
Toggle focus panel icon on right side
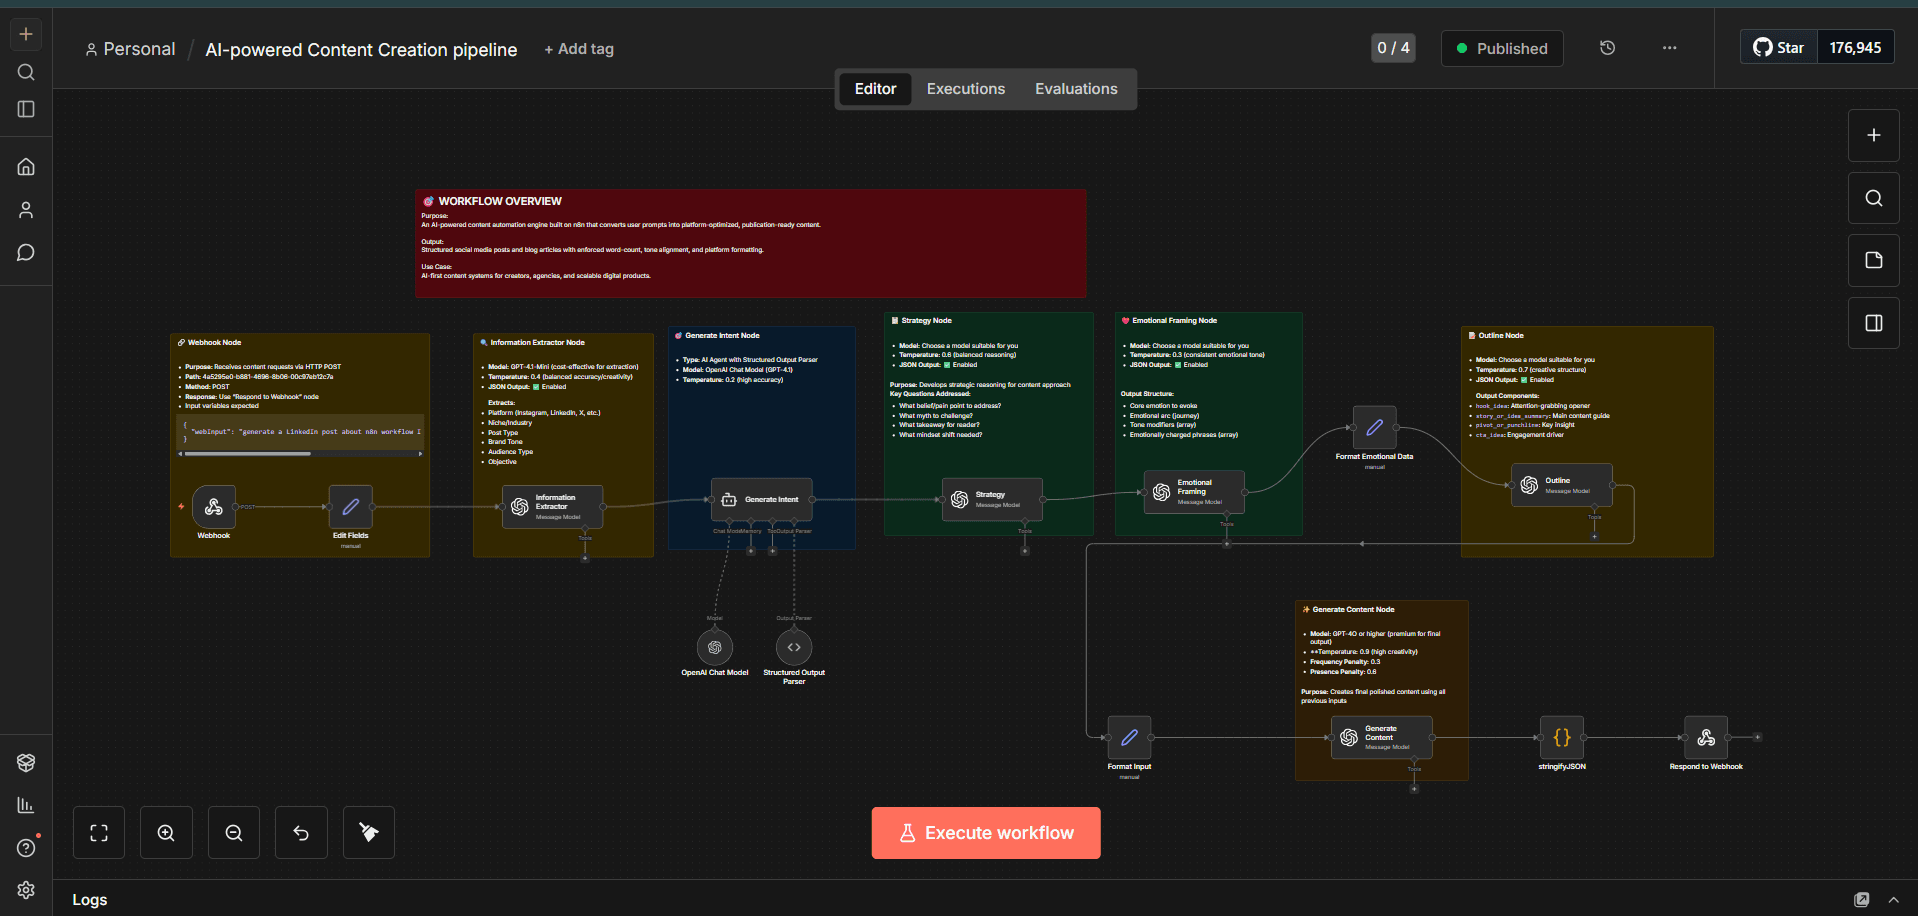1874,323
